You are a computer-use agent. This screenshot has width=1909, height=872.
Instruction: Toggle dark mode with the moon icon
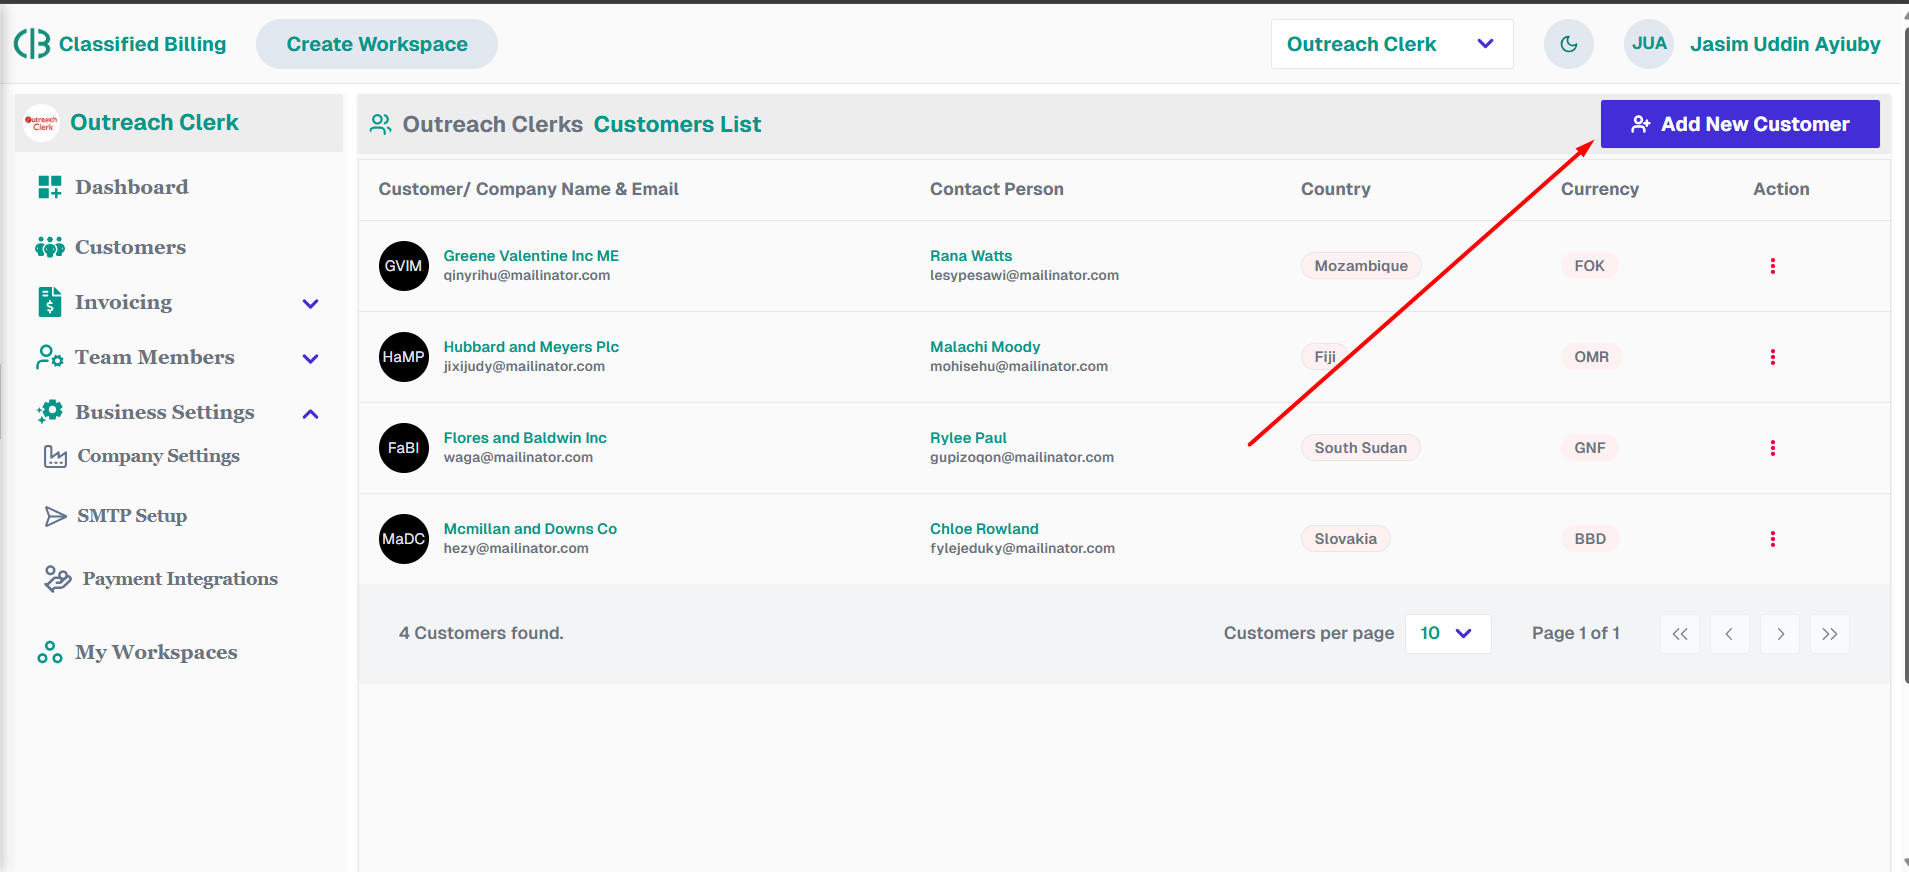(x=1568, y=44)
